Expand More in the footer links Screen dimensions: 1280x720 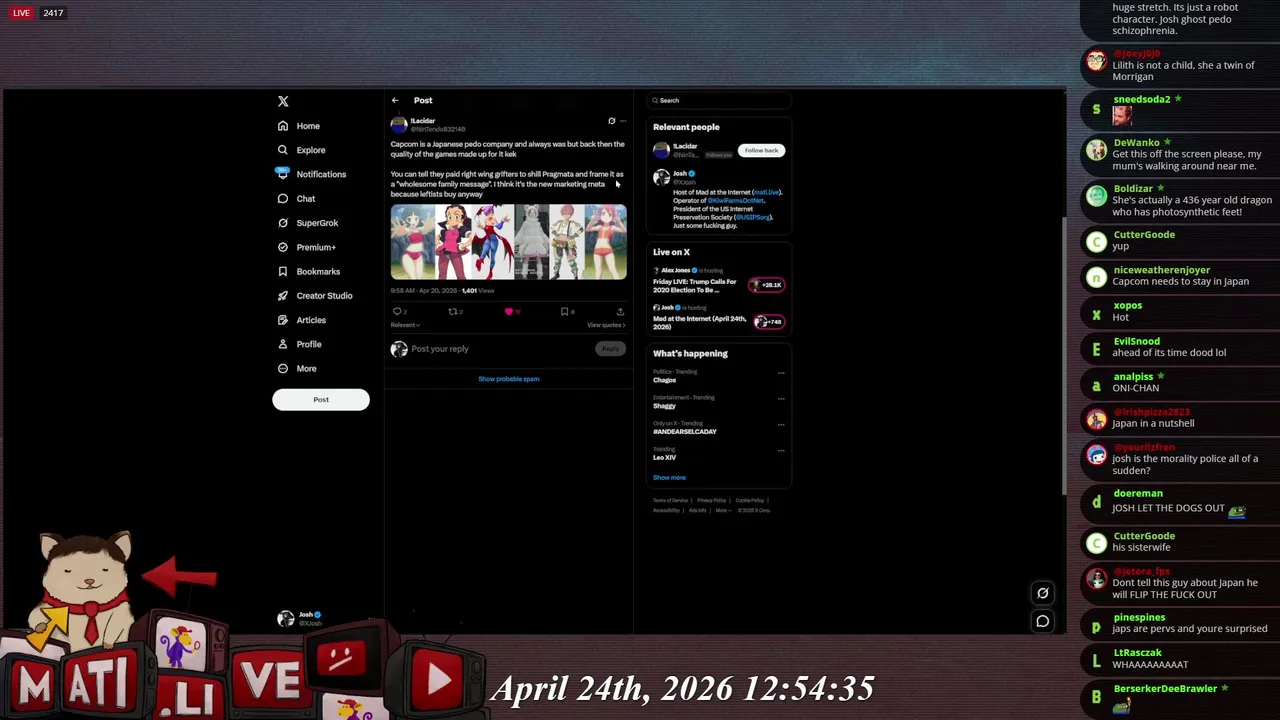tap(722, 510)
